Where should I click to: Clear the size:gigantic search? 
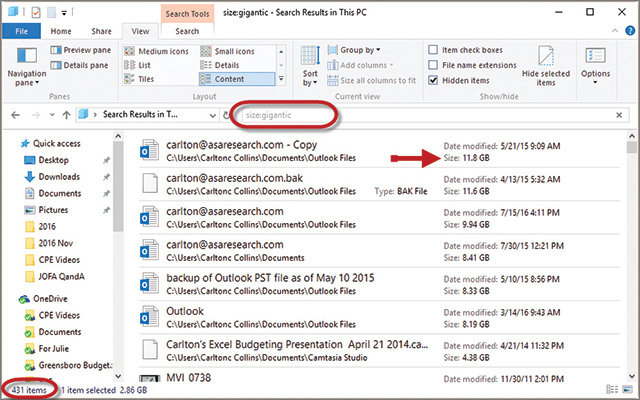(619, 115)
